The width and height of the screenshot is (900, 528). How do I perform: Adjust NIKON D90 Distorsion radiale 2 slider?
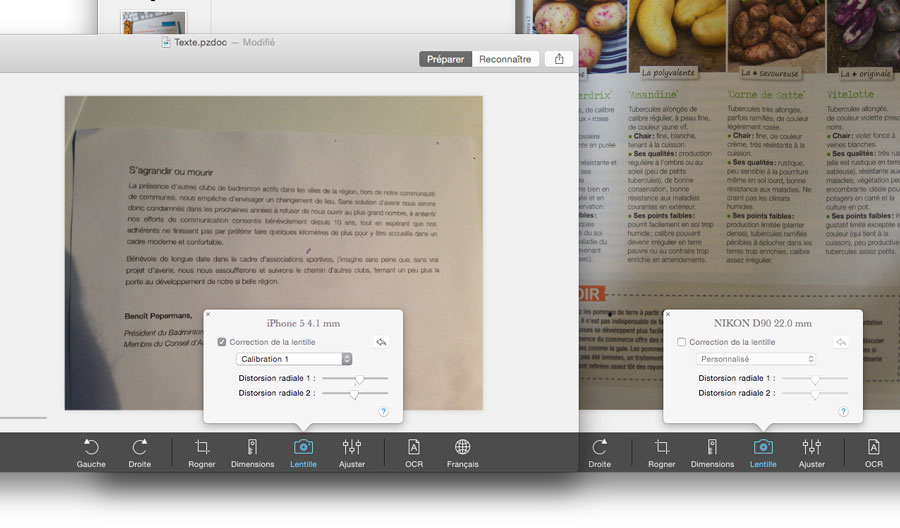pos(814,394)
